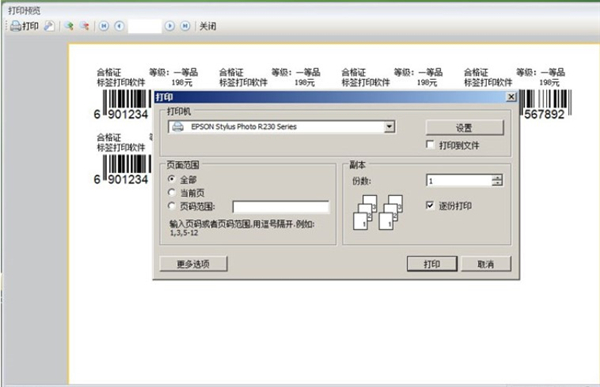Uncheck the 逐份打印 checkbox
This screenshot has width=600, height=387.
(x=430, y=206)
